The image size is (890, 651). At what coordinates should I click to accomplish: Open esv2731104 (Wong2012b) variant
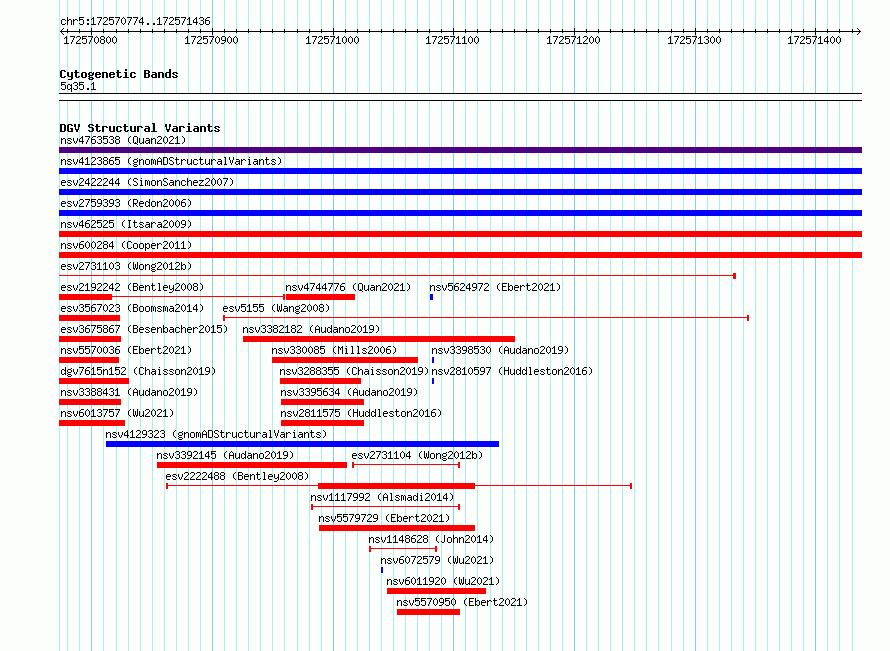click(x=417, y=455)
